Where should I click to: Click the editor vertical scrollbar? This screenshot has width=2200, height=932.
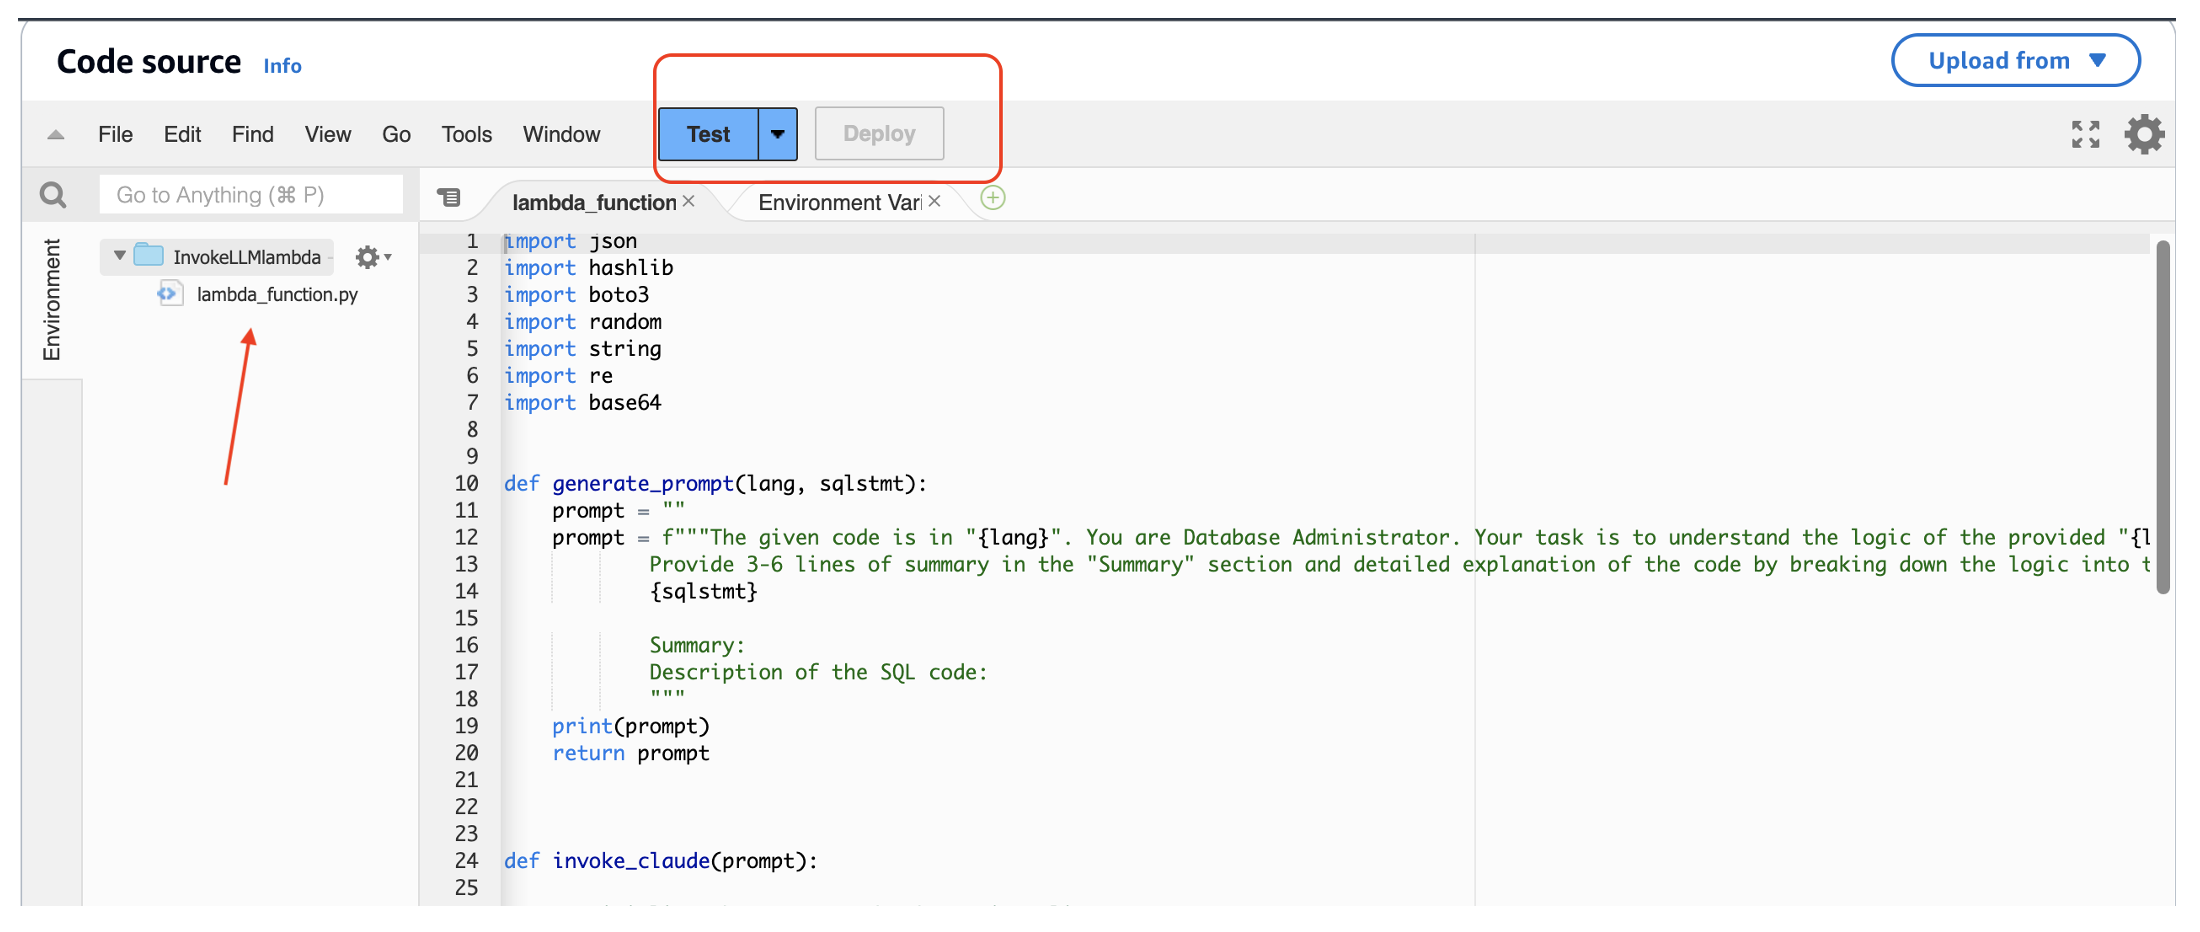point(2163,418)
